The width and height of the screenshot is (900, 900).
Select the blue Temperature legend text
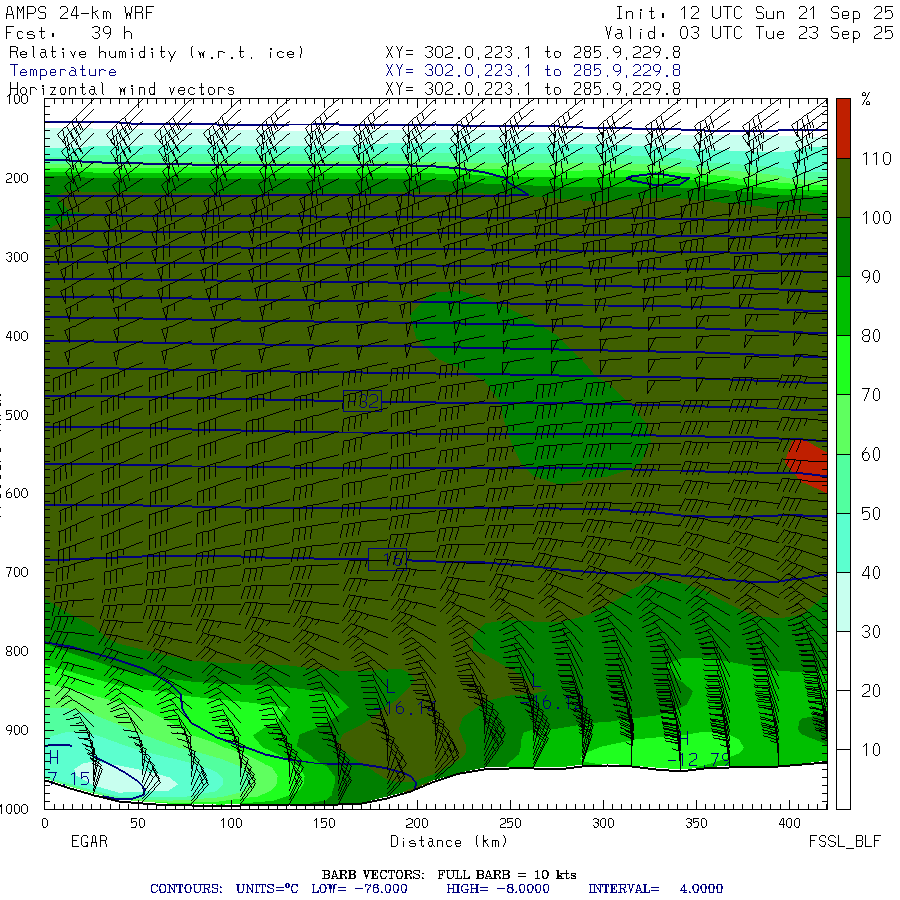[63, 71]
